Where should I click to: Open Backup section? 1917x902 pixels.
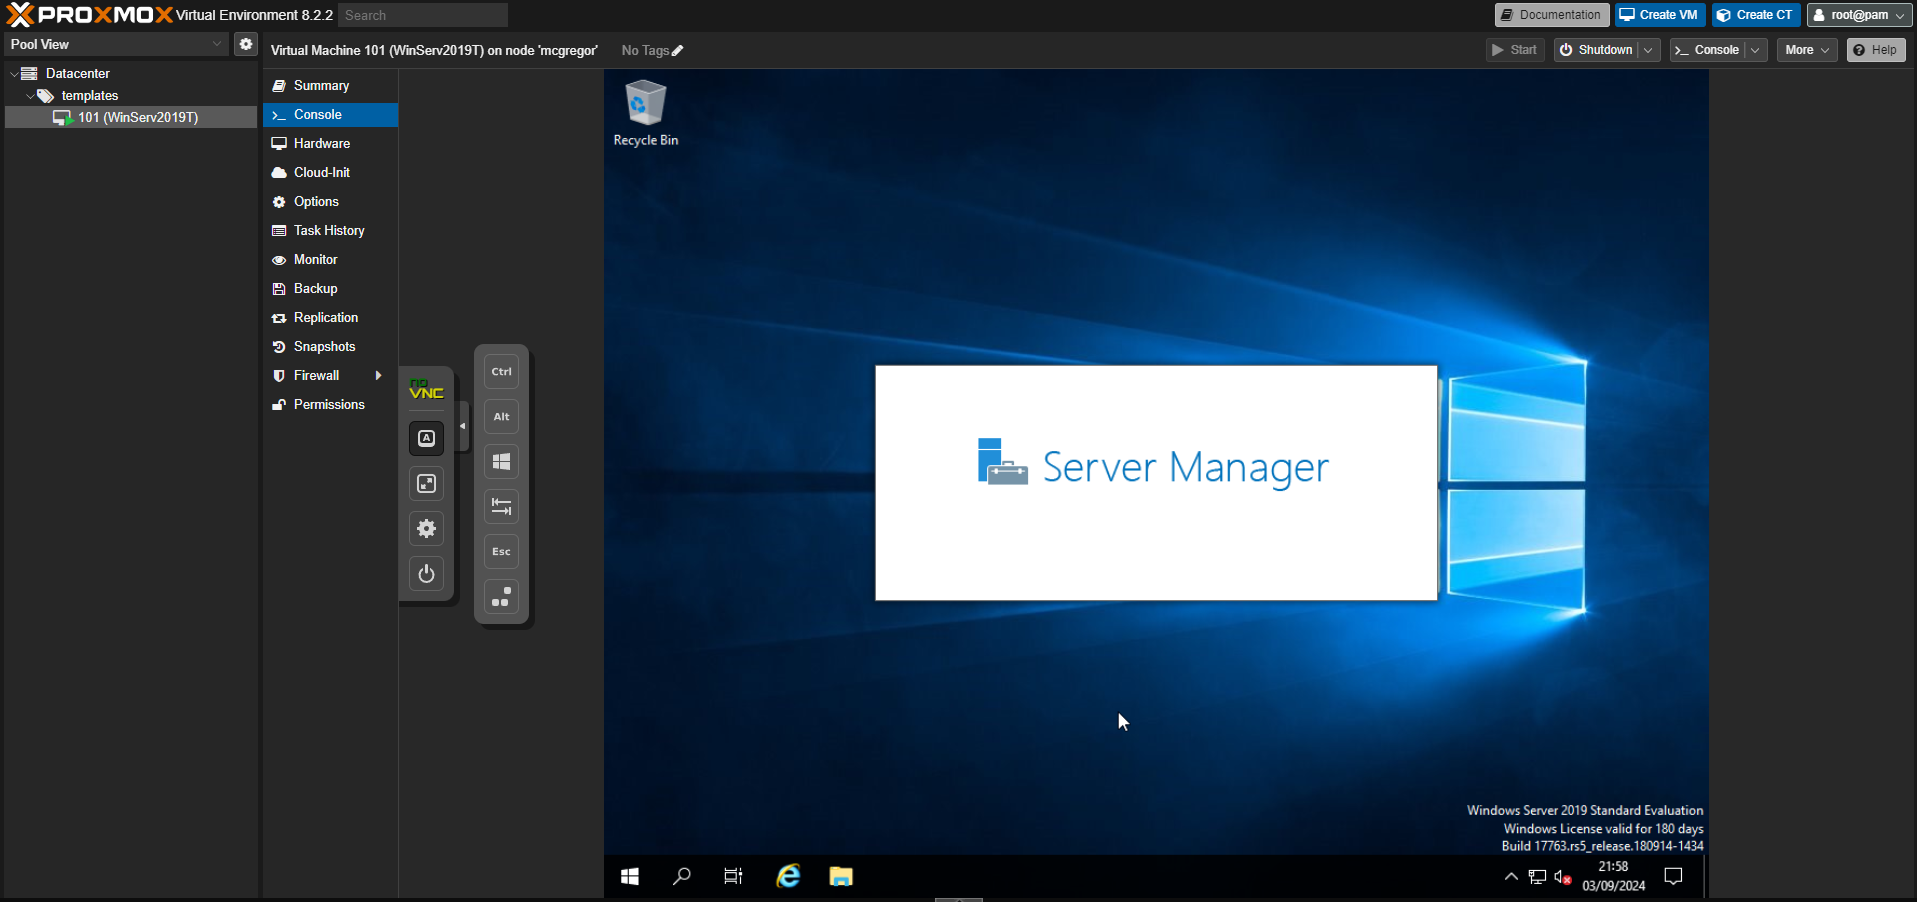click(330, 289)
